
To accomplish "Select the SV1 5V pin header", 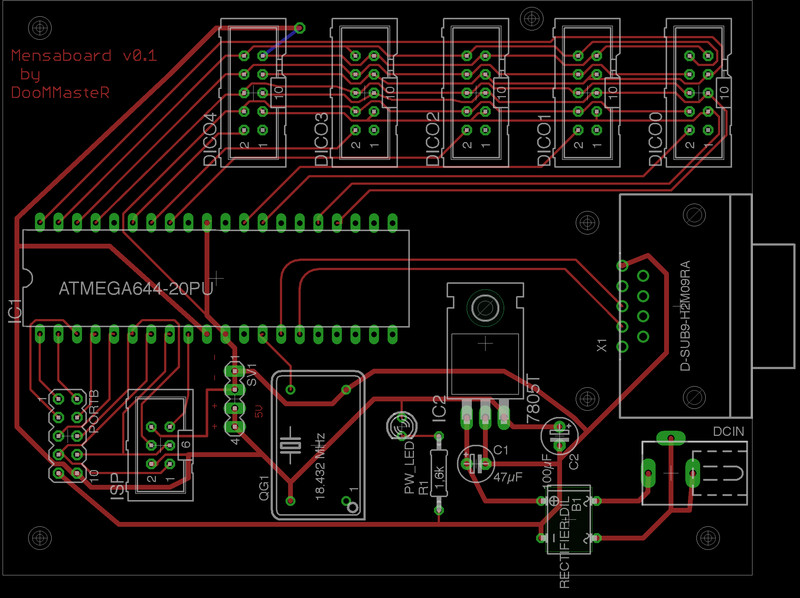I will (x=235, y=400).
